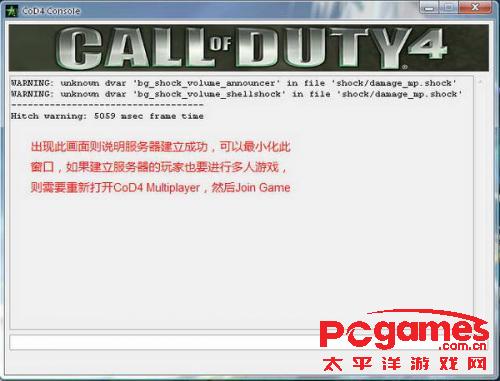500x381 pixels.
Task: Click the 'bg_shock_volume_announcer' warning line
Action: (233, 83)
